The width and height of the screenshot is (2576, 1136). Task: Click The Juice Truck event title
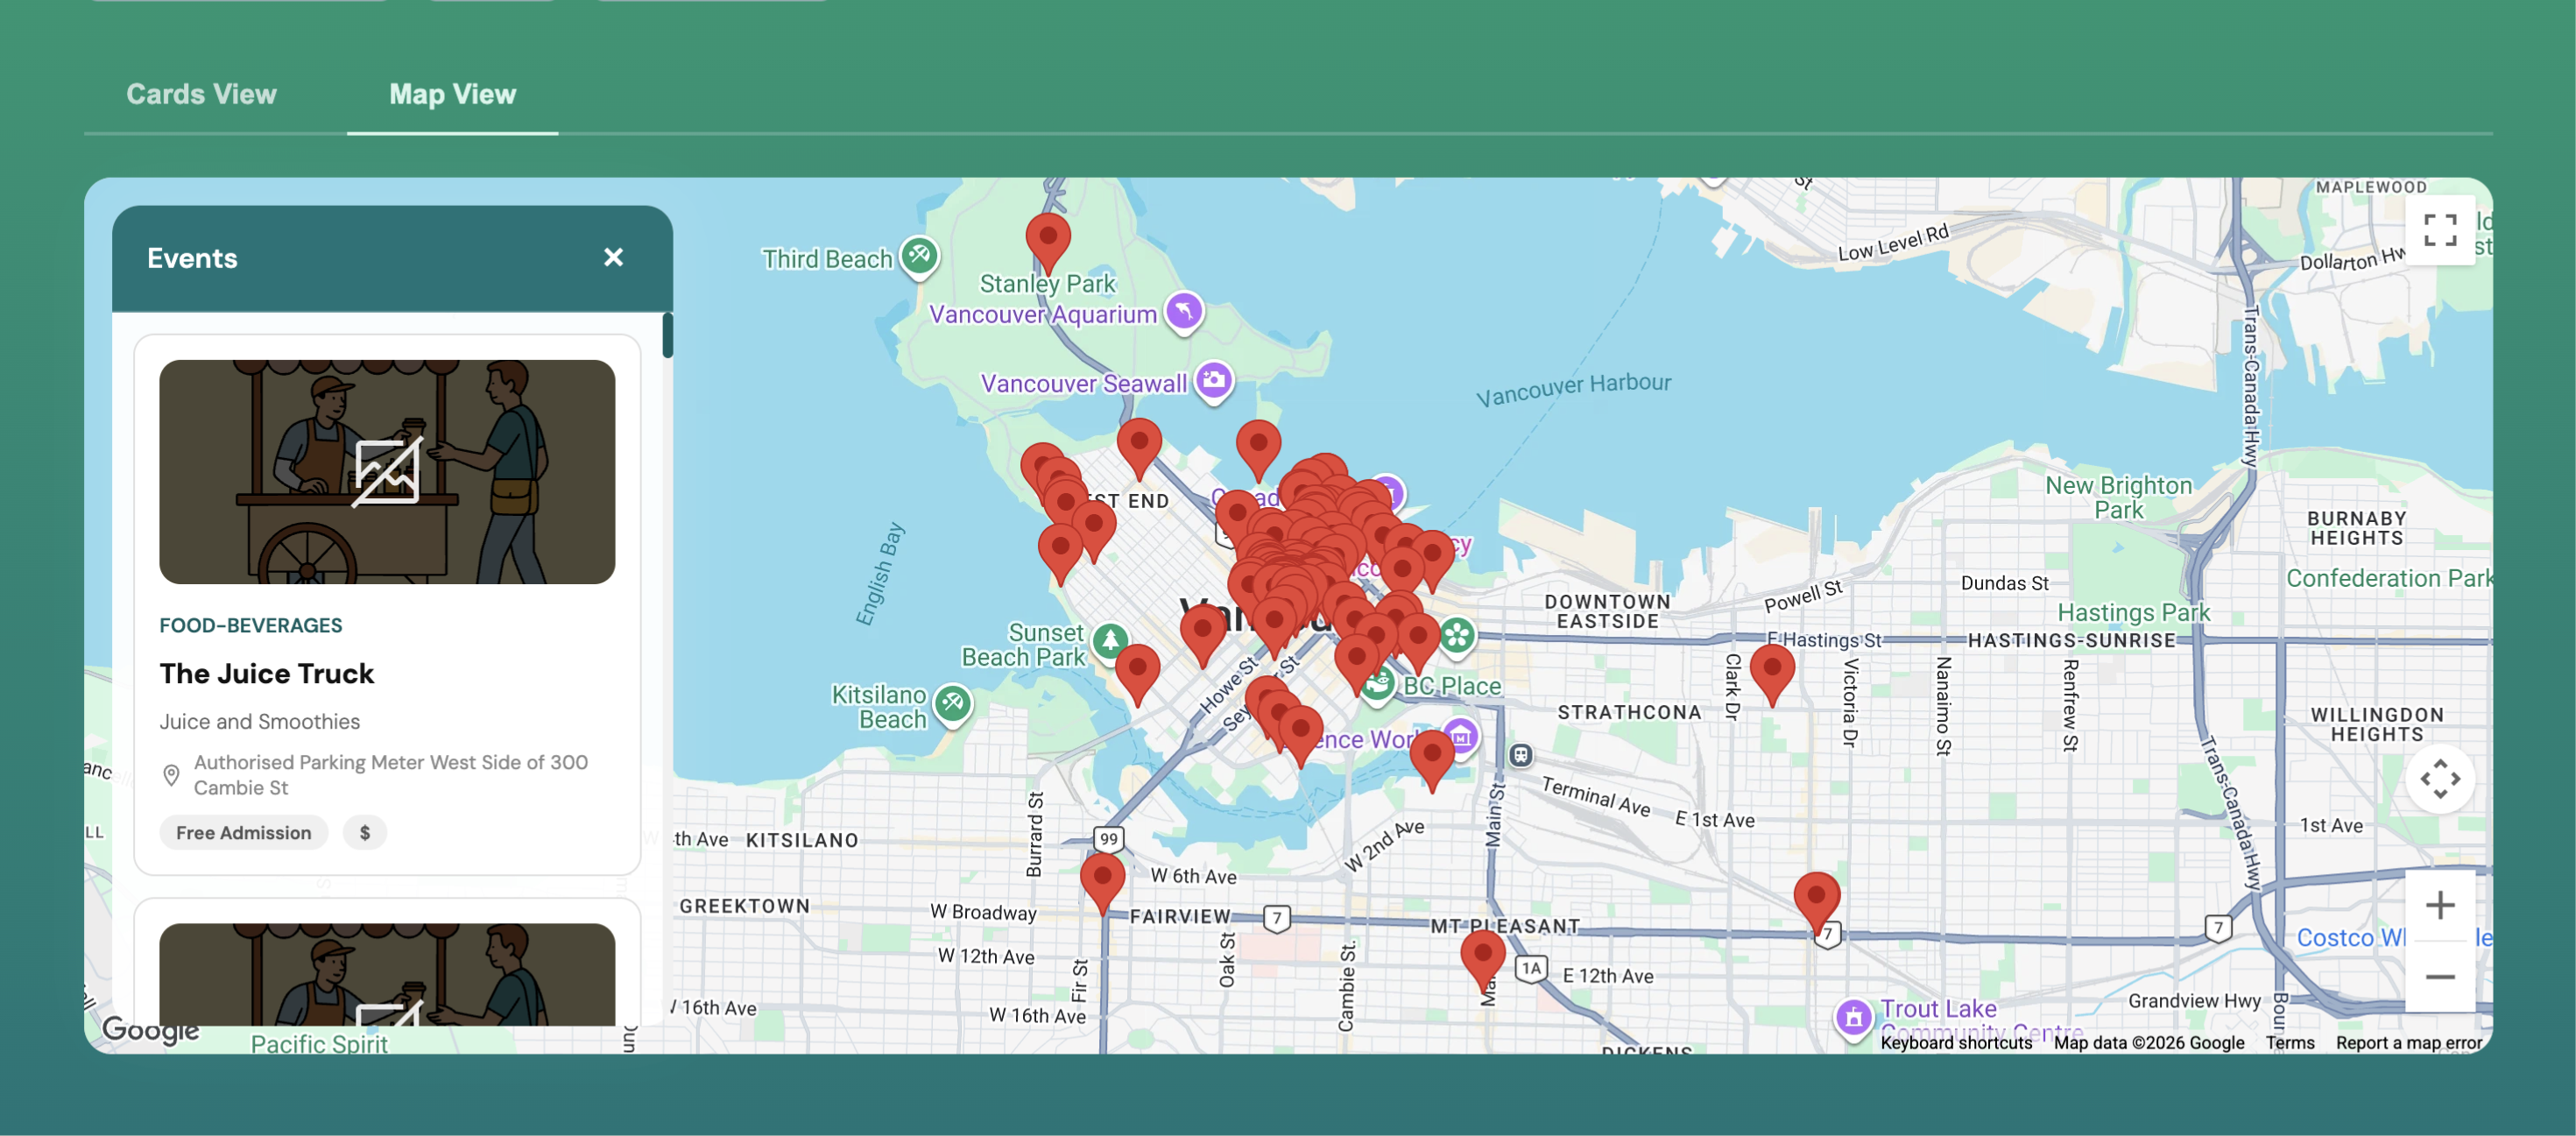coord(267,673)
